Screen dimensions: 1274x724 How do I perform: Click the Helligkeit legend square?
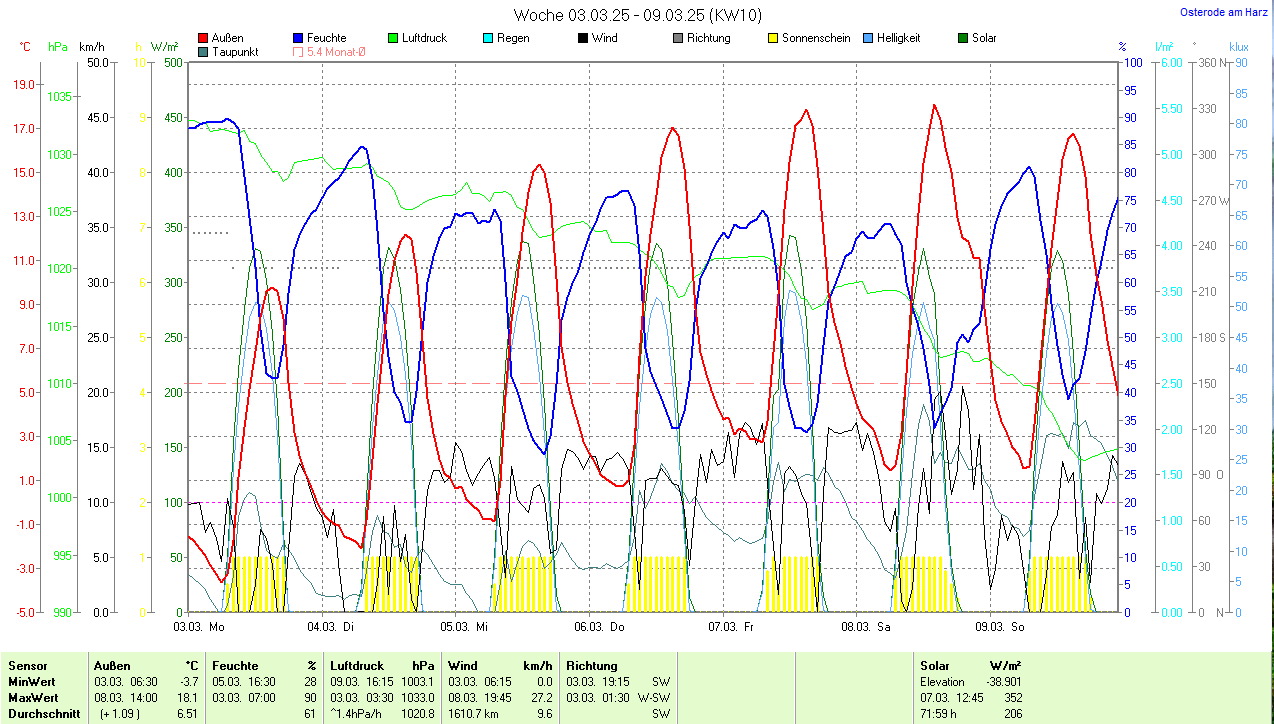point(867,38)
